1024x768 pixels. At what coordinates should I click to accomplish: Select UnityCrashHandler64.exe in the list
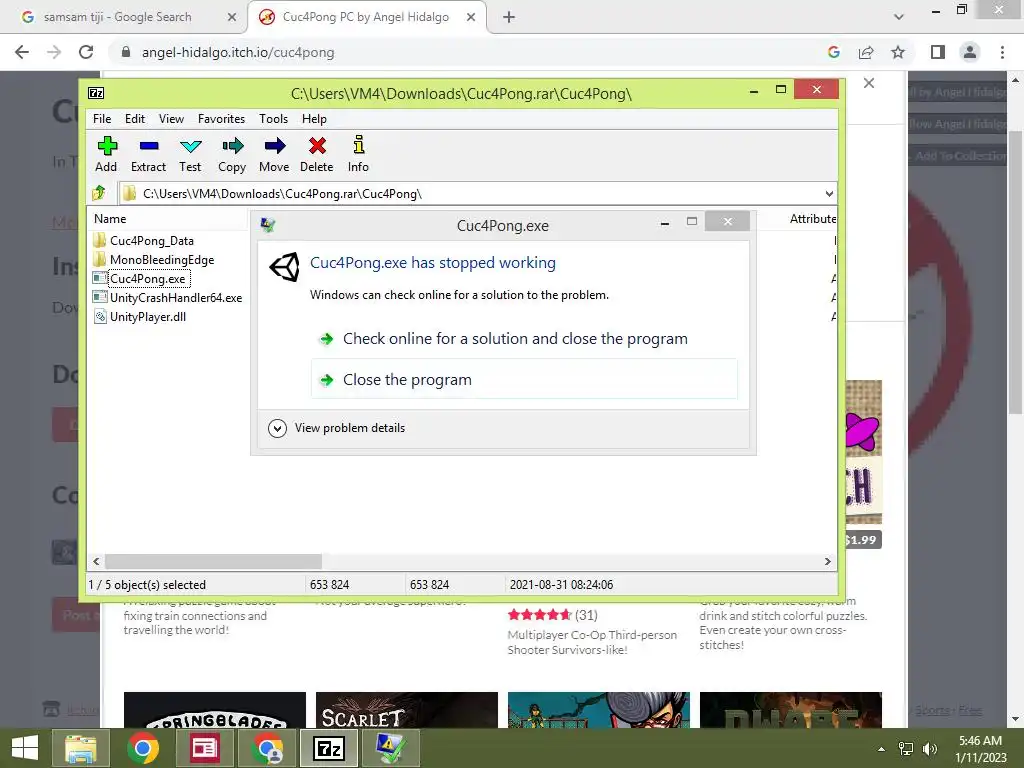point(176,298)
